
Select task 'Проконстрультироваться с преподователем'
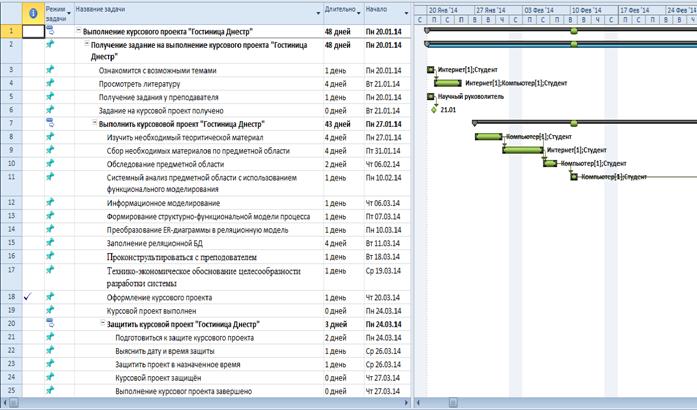pos(181,257)
